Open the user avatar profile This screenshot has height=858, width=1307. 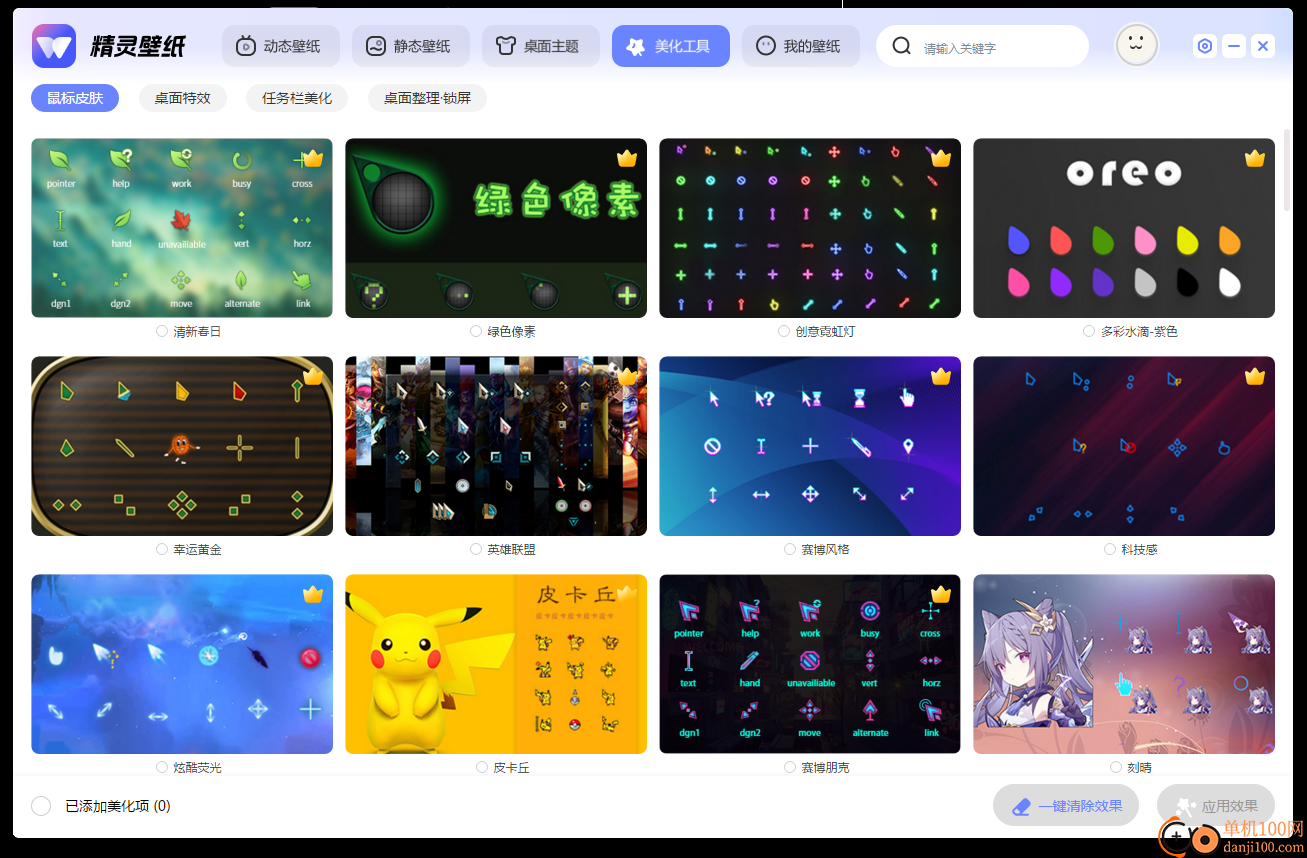1136,45
